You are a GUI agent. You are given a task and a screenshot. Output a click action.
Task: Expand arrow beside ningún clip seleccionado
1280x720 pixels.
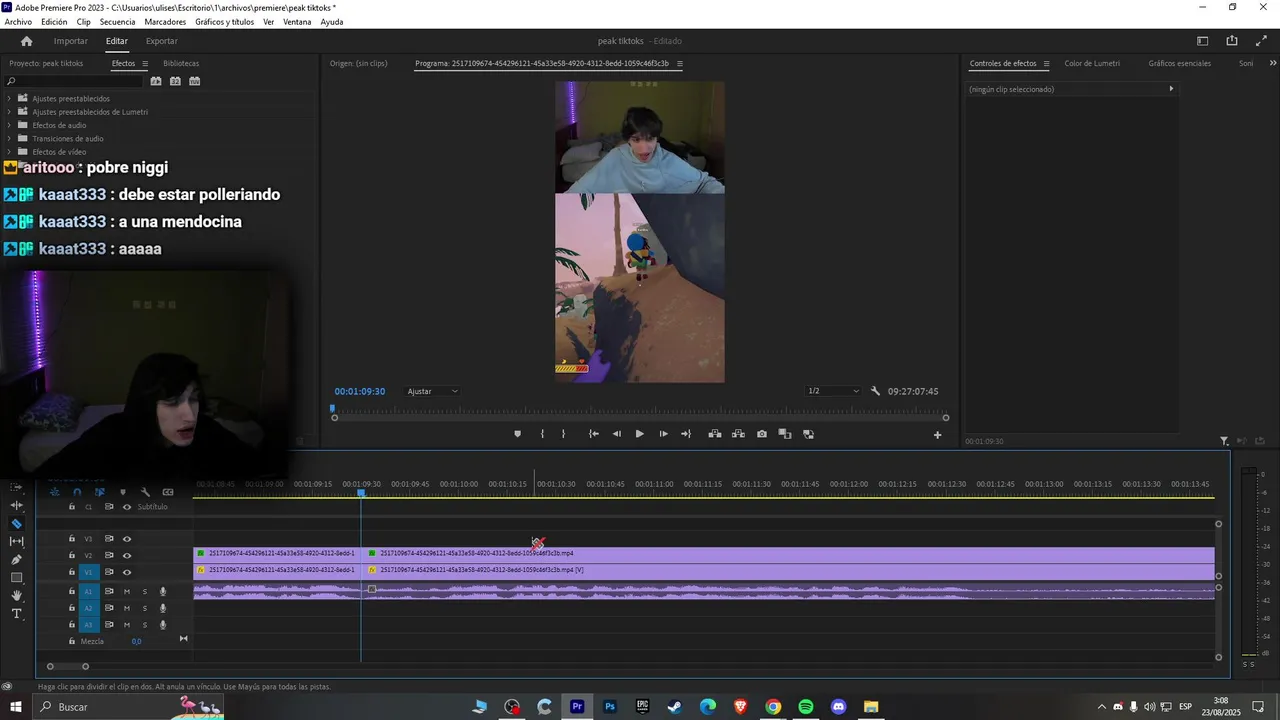tap(1171, 89)
